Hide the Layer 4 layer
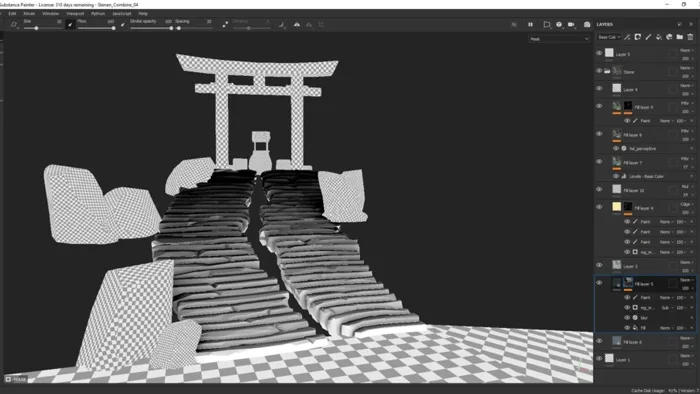Image resolution: width=700 pixels, height=394 pixels. coord(599,88)
